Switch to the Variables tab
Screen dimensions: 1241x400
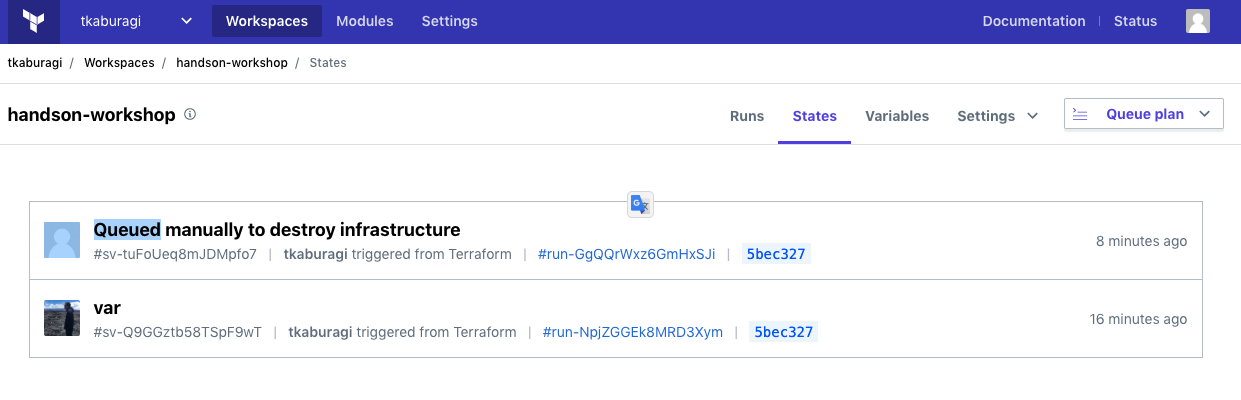(897, 116)
